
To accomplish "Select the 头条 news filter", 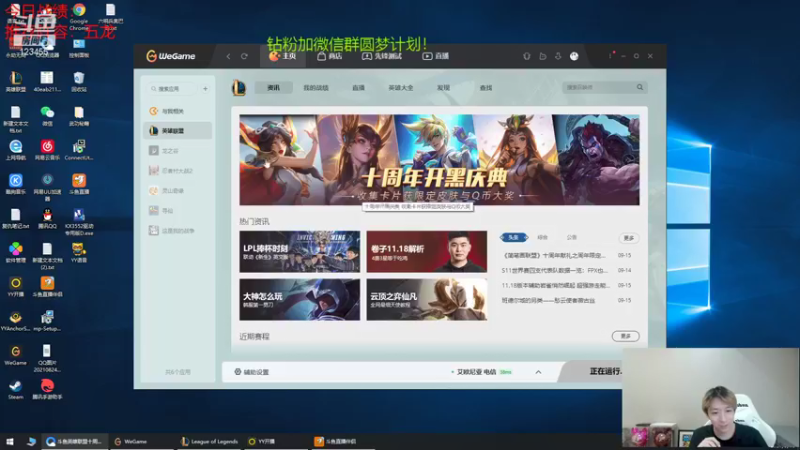I will tap(514, 237).
